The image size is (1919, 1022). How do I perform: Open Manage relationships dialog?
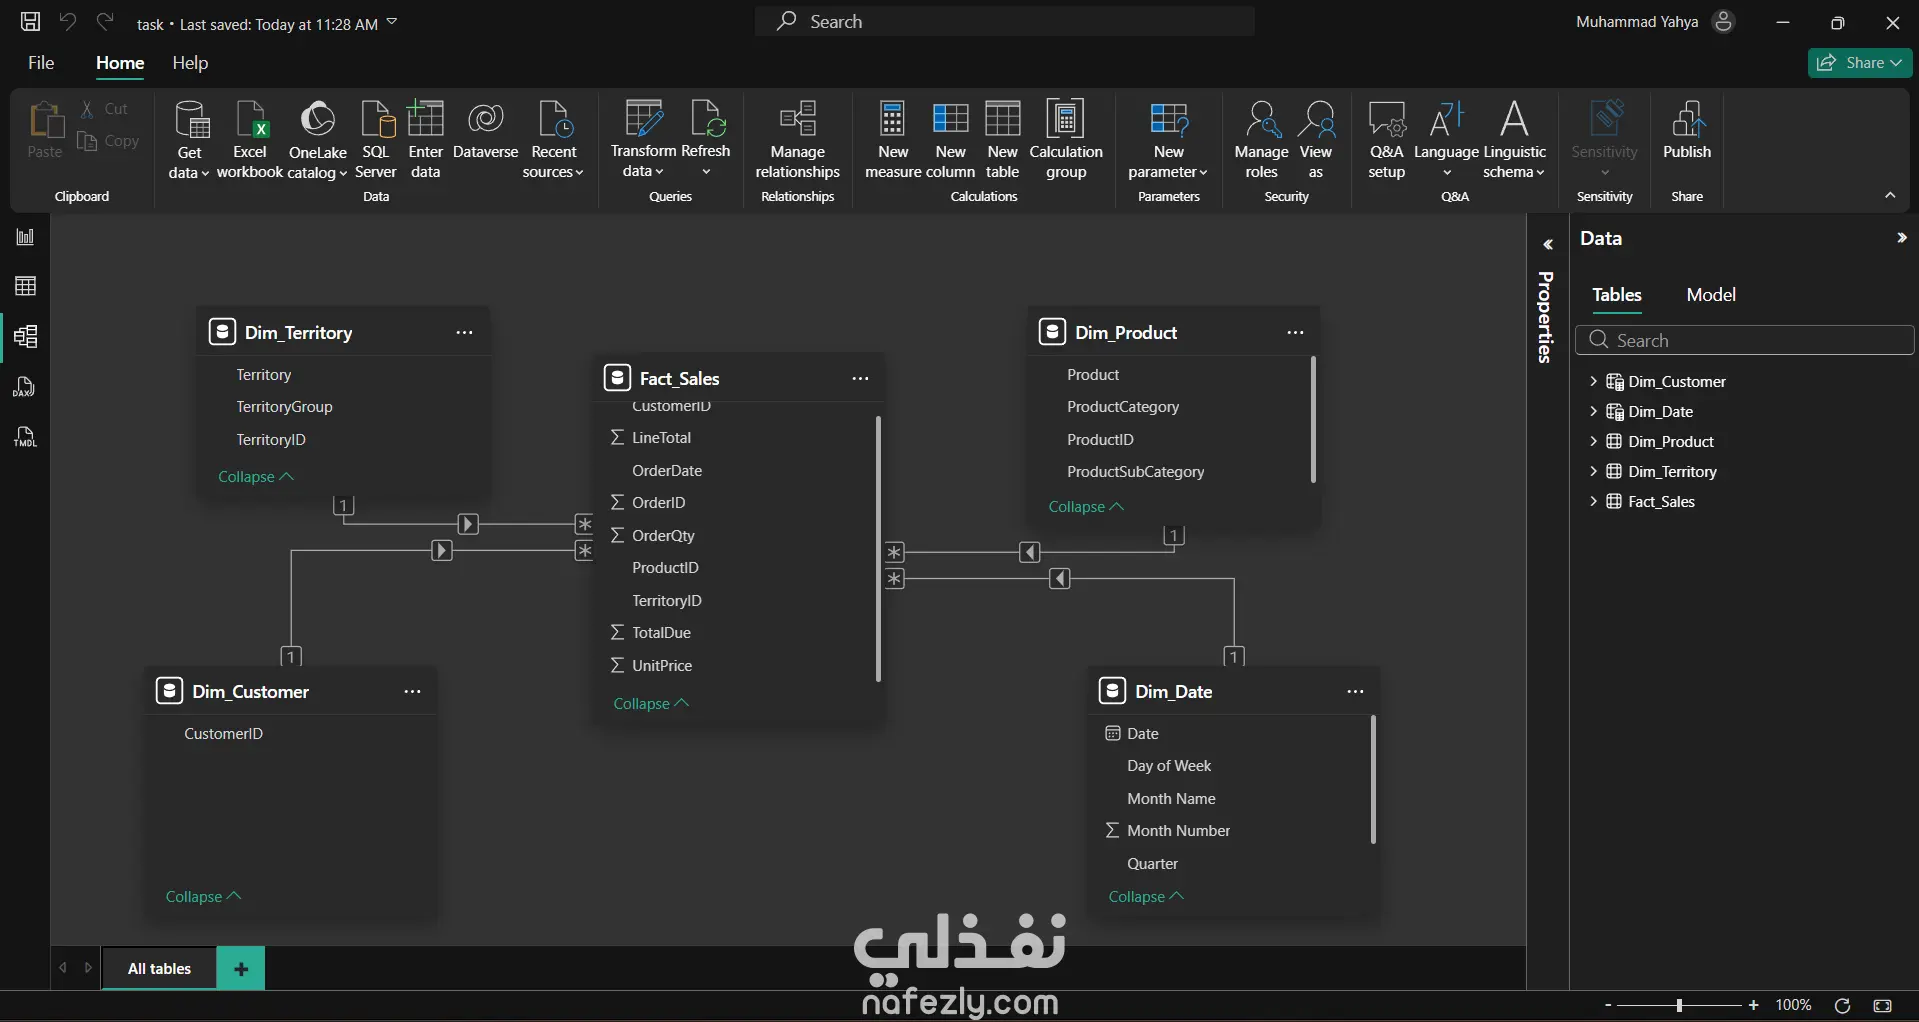pyautogui.click(x=798, y=140)
